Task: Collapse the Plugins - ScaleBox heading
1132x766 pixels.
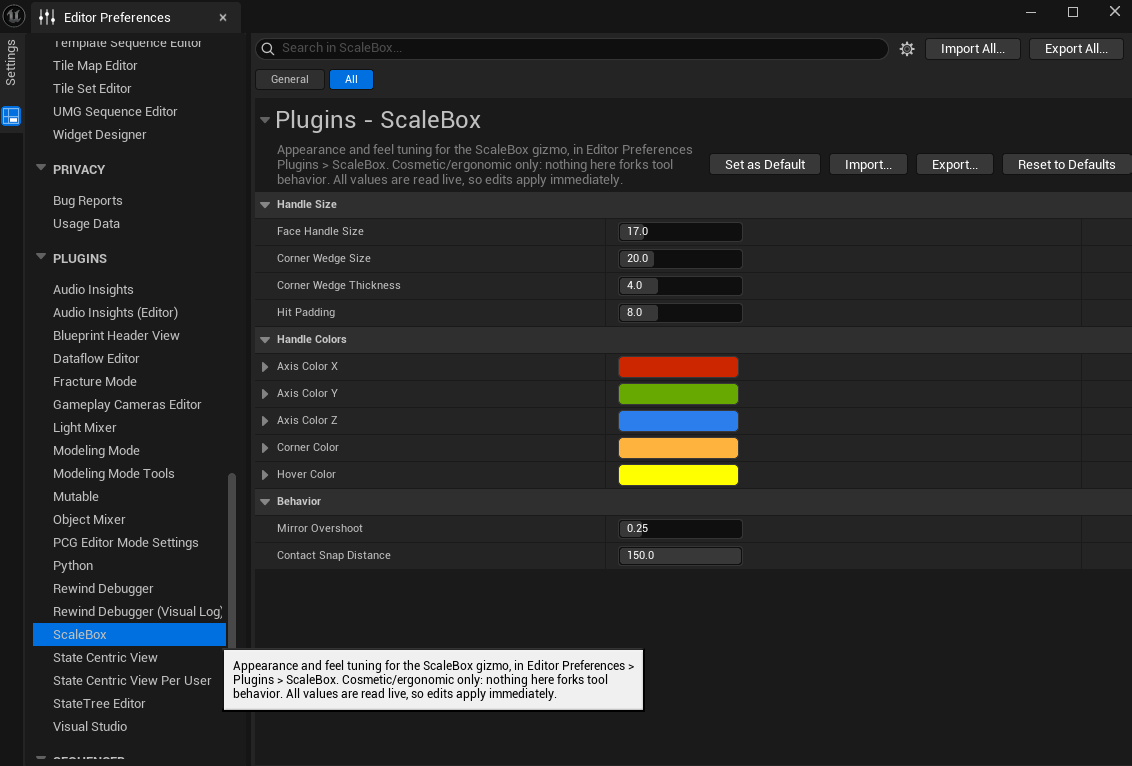Action: [265, 120]
